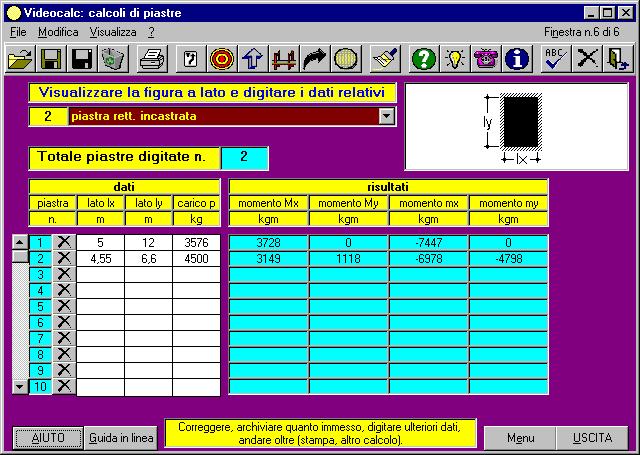
Task: Open the piastra rett. incastrata dropdown
Action: click(x=387, y=117)
